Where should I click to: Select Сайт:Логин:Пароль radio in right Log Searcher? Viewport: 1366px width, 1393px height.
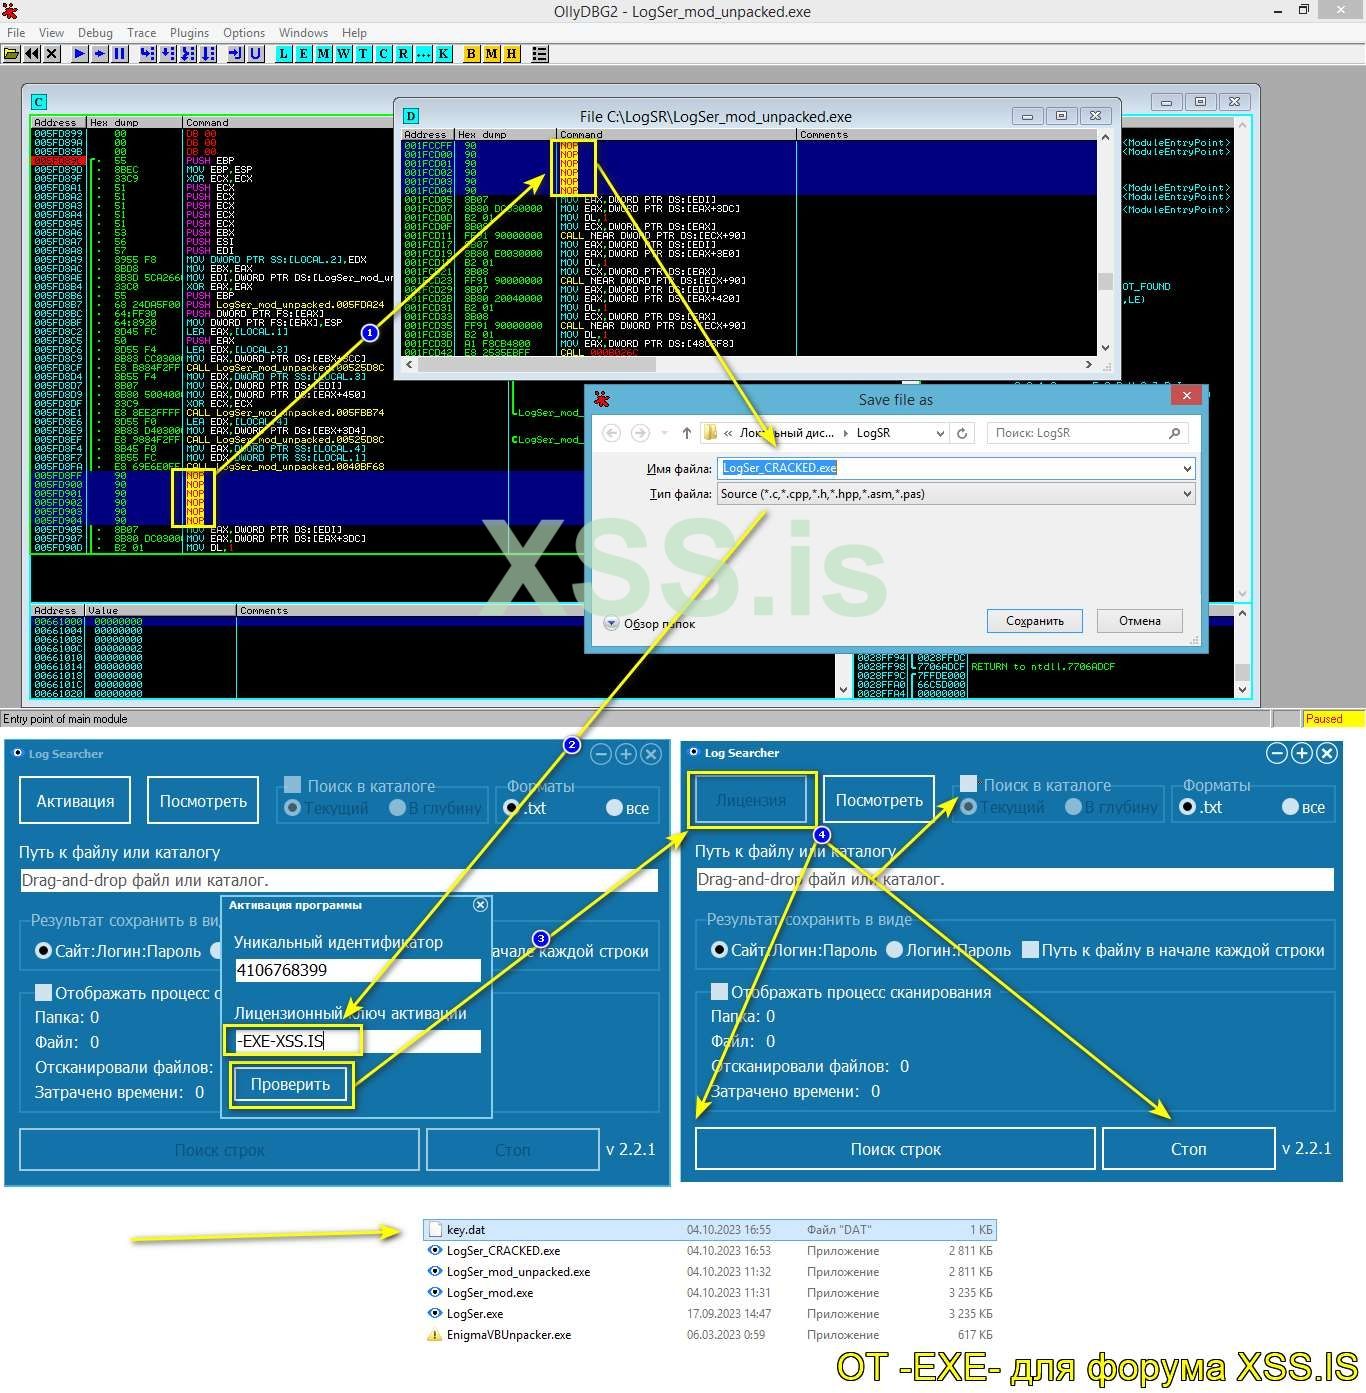coord(719,950)
